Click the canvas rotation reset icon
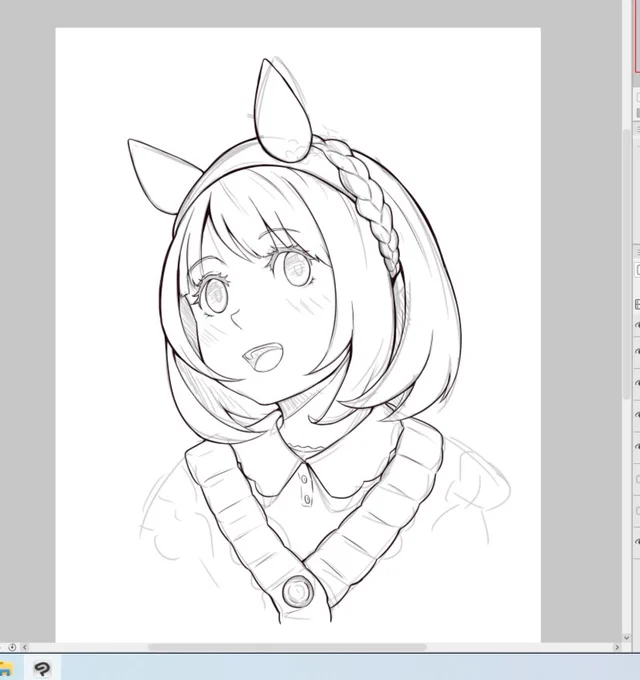Image resolution: width=640 pixels, height=680 pixels. pos(12,647)
